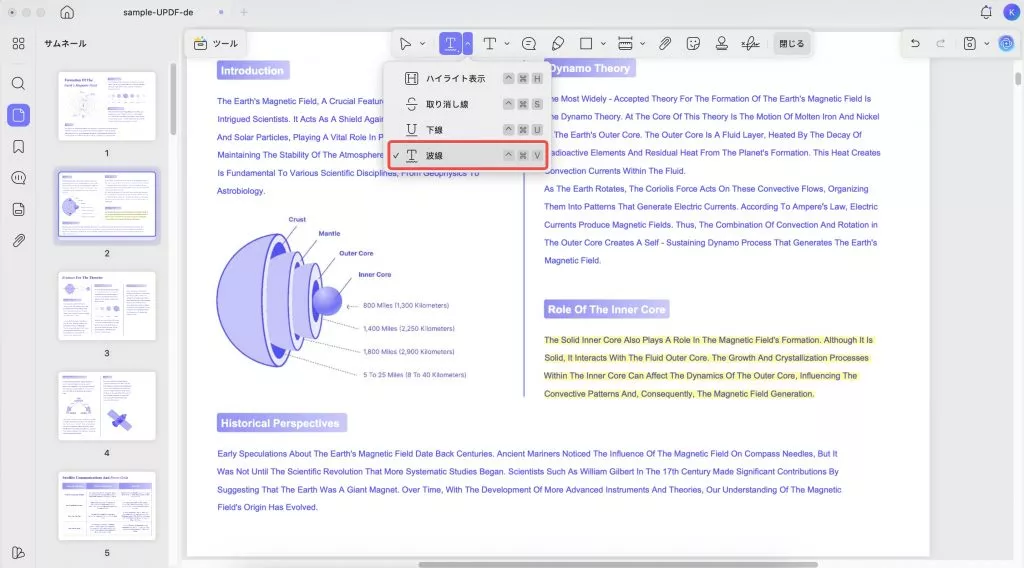This screenshot has height=568, width=1024.
Task: Open the stamp tool
Action: pyautogui.click(x=722, y=44)
